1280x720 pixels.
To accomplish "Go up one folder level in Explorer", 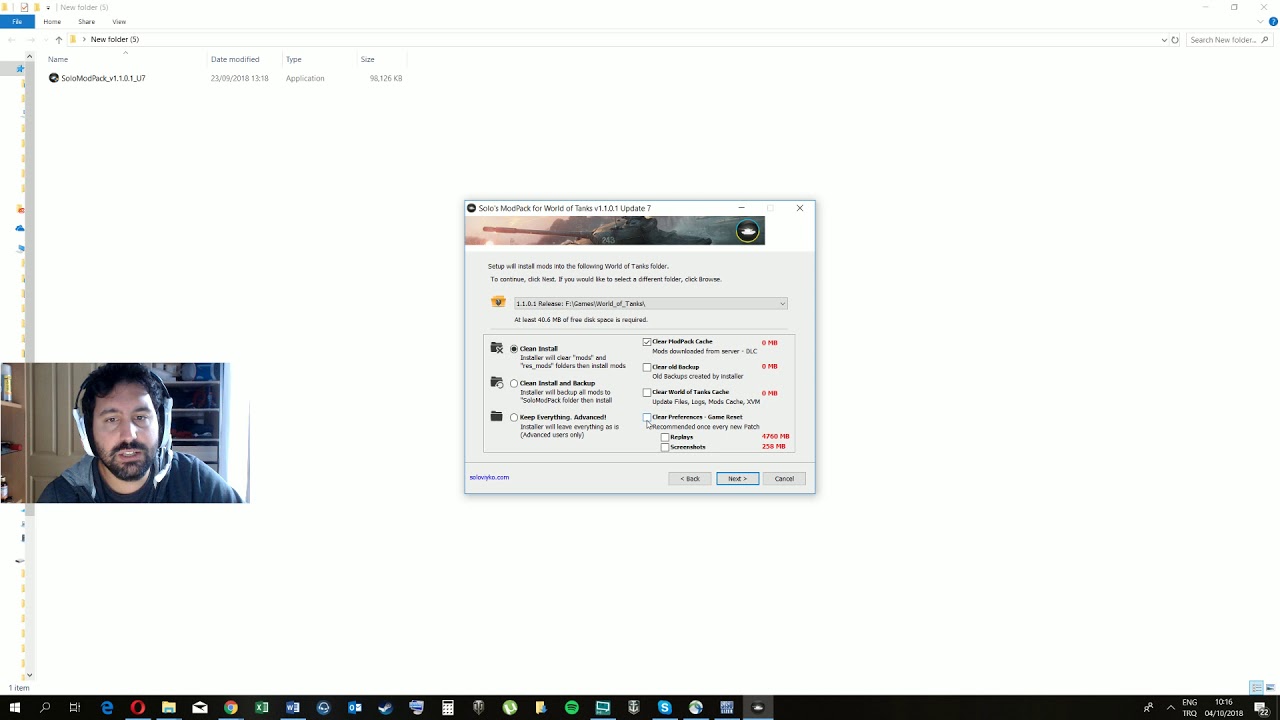I will click(x=58, y=40).
